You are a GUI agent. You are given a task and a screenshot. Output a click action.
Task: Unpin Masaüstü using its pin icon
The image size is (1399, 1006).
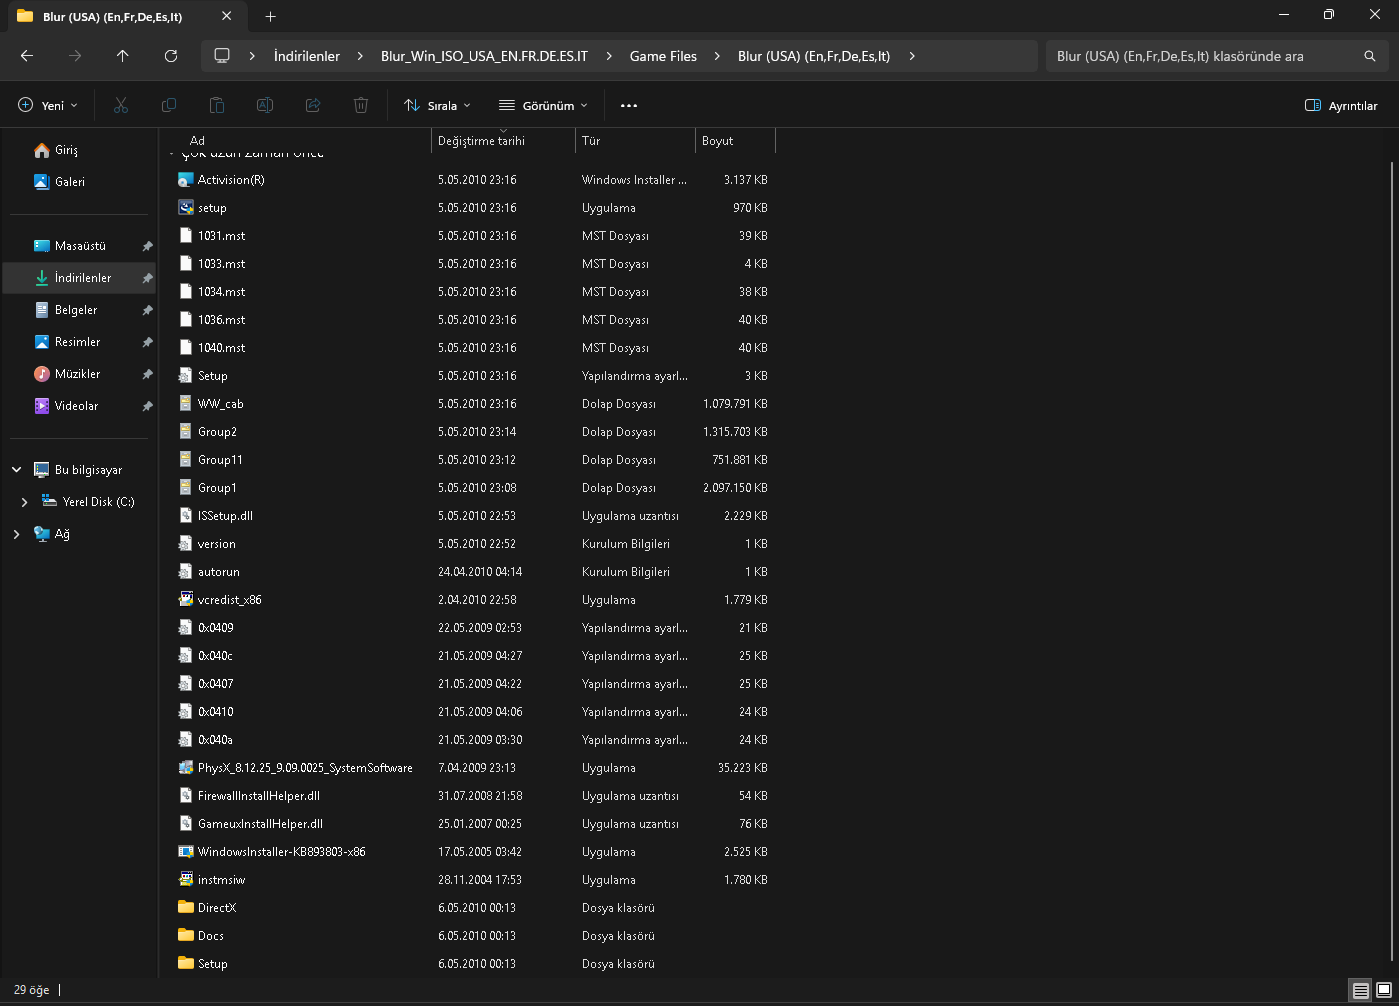click(x=147, y=246)
